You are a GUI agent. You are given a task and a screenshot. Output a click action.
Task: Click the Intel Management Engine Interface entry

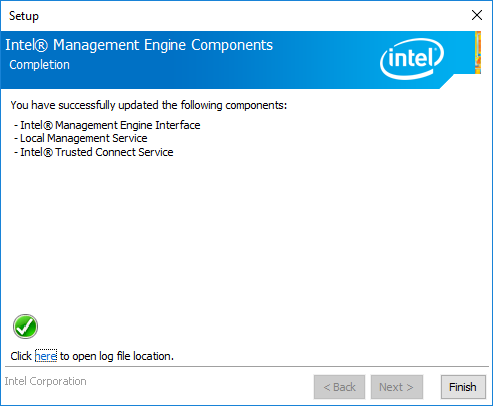107,125
